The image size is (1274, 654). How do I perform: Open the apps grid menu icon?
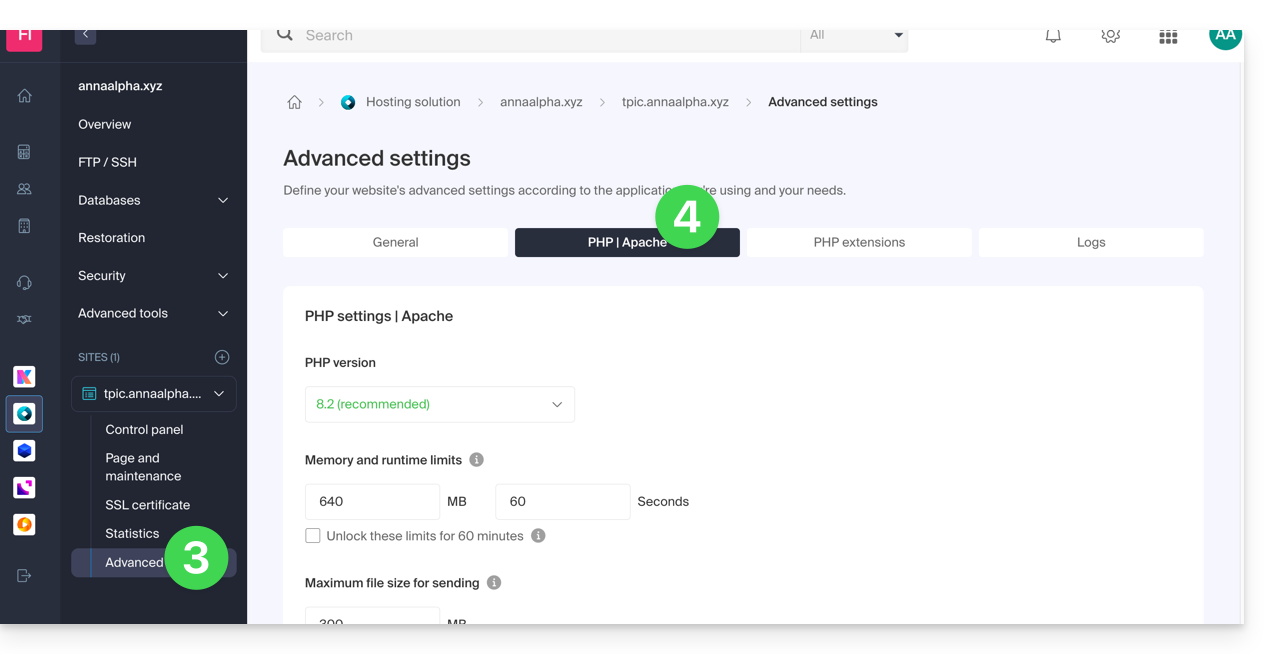(1167, 37)
